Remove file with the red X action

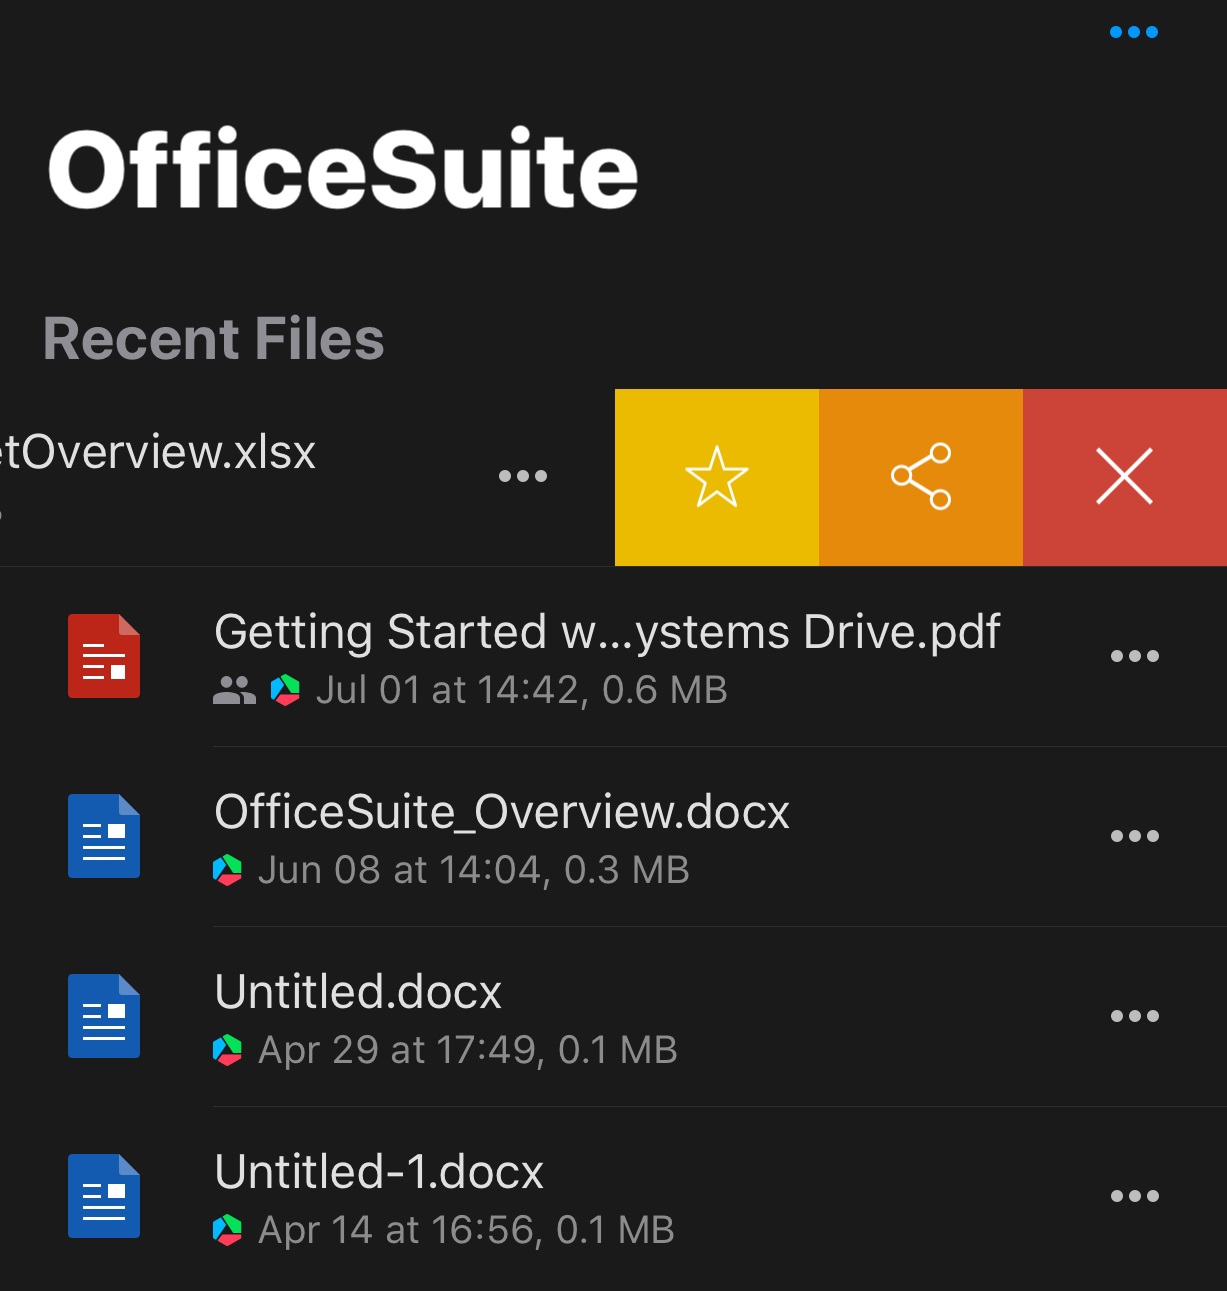[x=1125, y=477]
